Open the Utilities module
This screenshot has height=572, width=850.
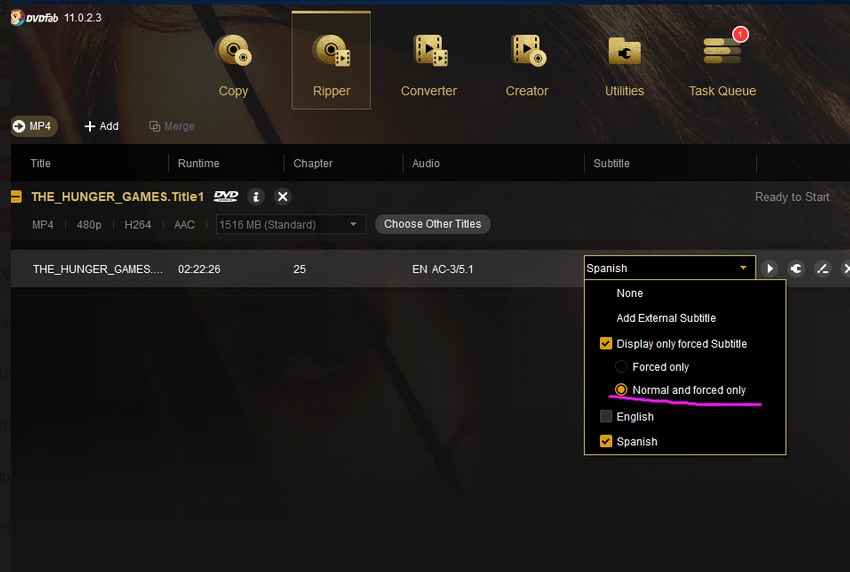click(624, 65)
